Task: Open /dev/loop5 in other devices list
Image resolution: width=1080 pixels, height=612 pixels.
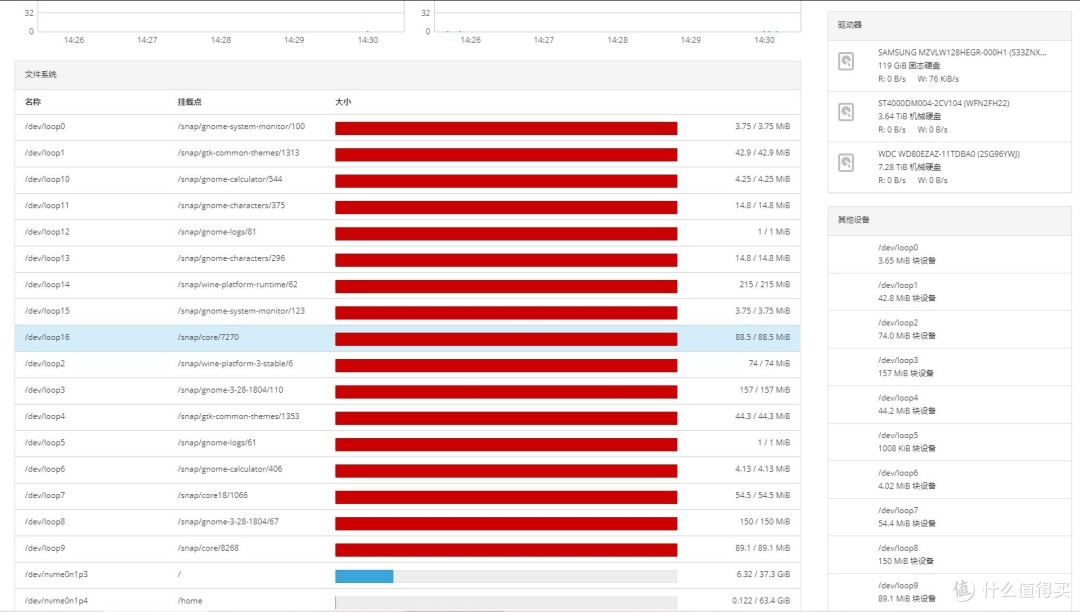Action: point(949,442)
